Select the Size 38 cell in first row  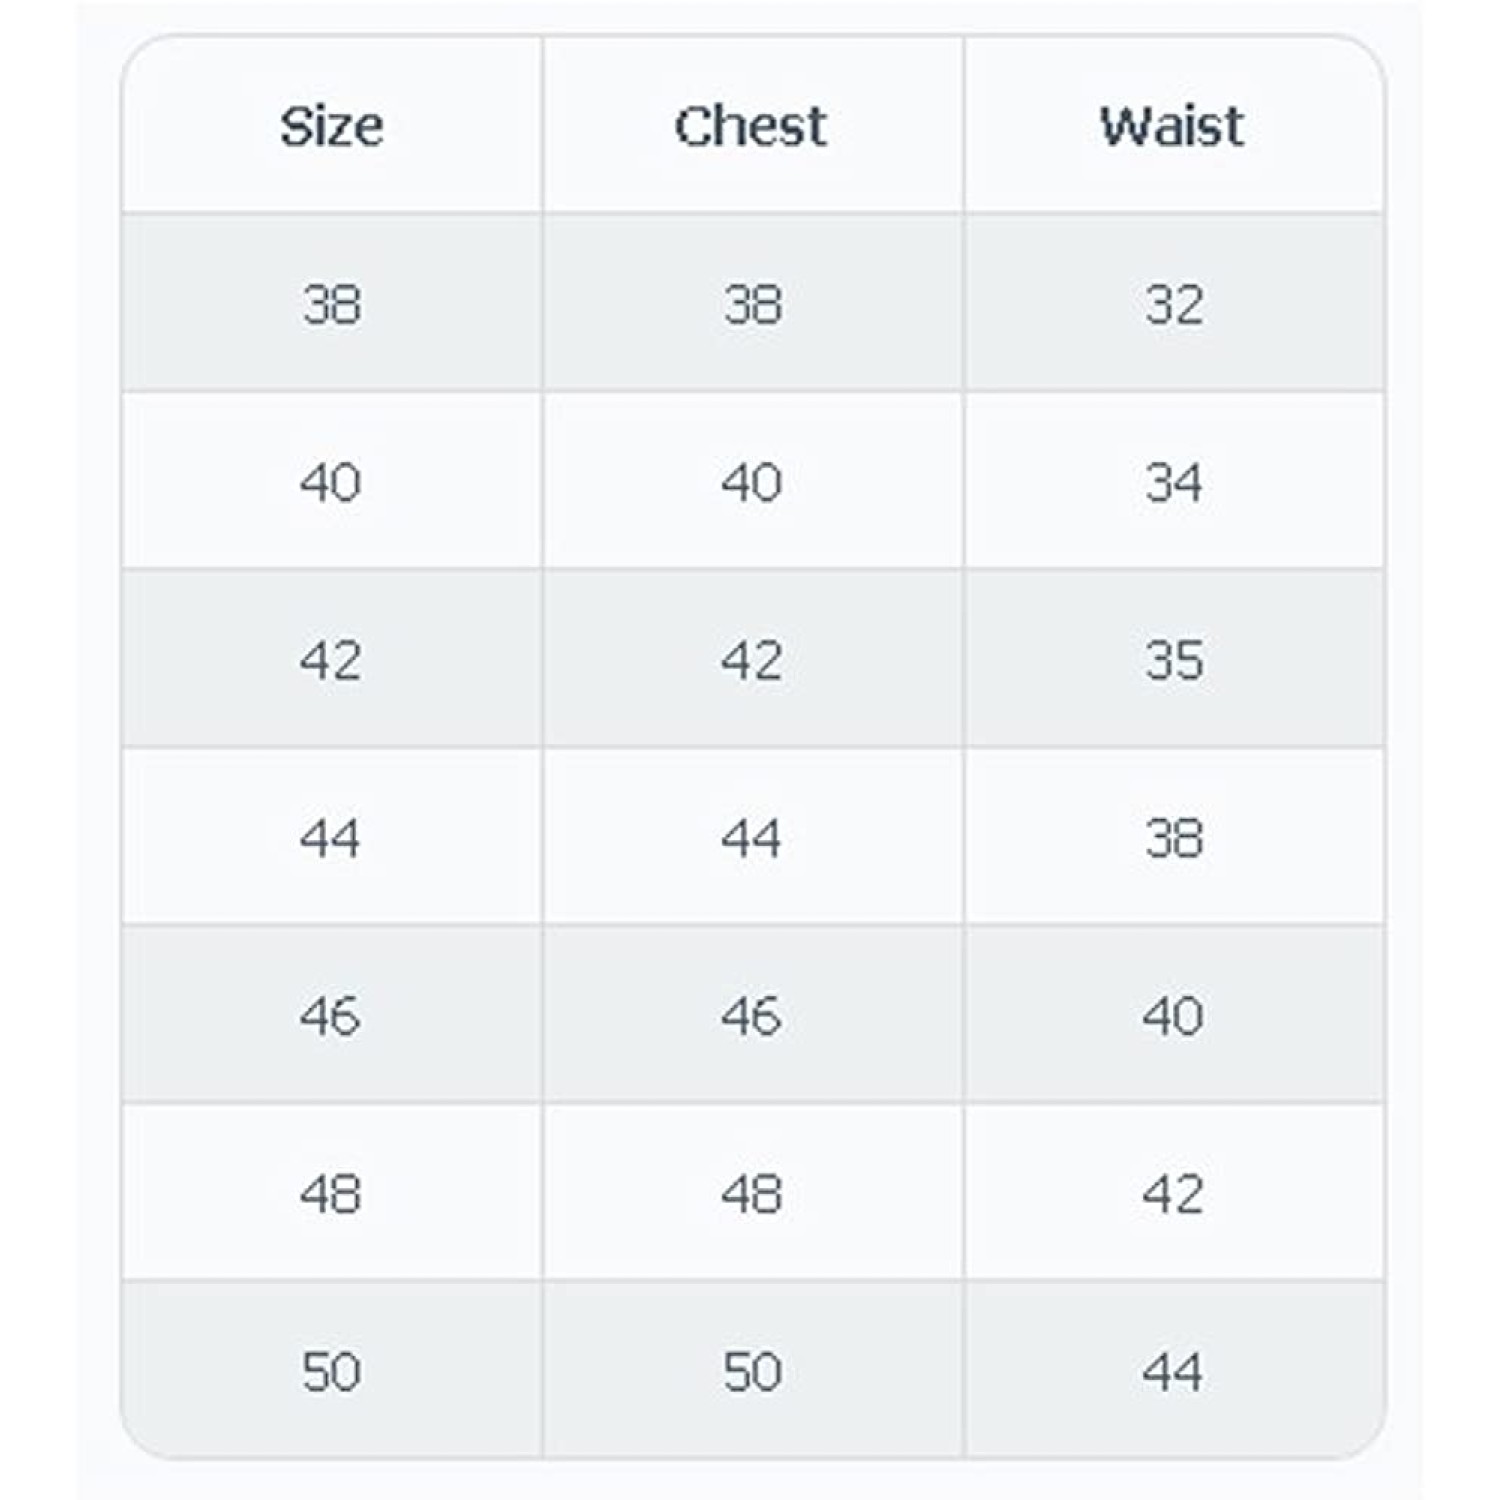(331, 304)
